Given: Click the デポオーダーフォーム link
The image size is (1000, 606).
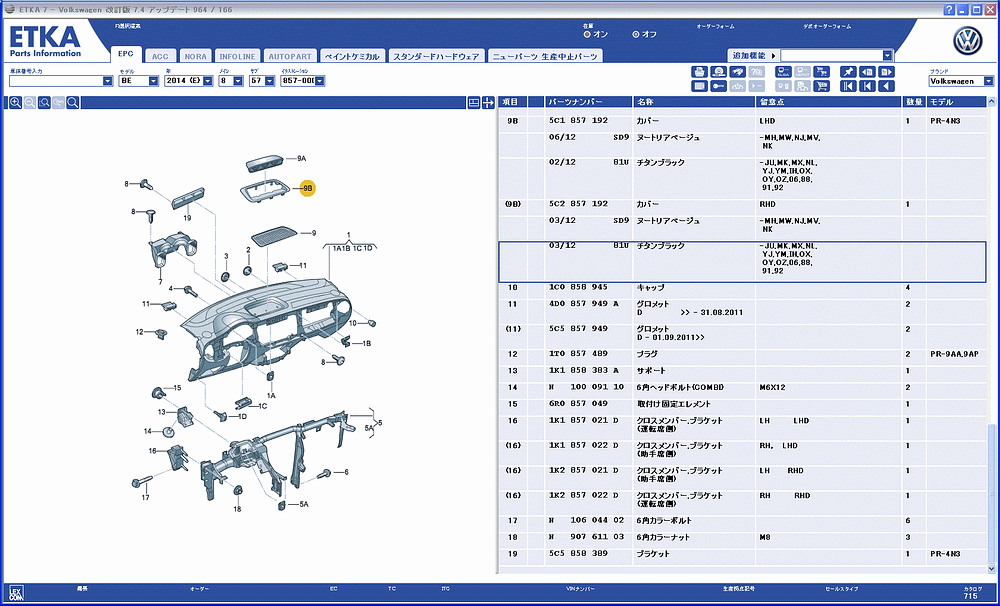Looking at the screenshot, I should [827, 27].
